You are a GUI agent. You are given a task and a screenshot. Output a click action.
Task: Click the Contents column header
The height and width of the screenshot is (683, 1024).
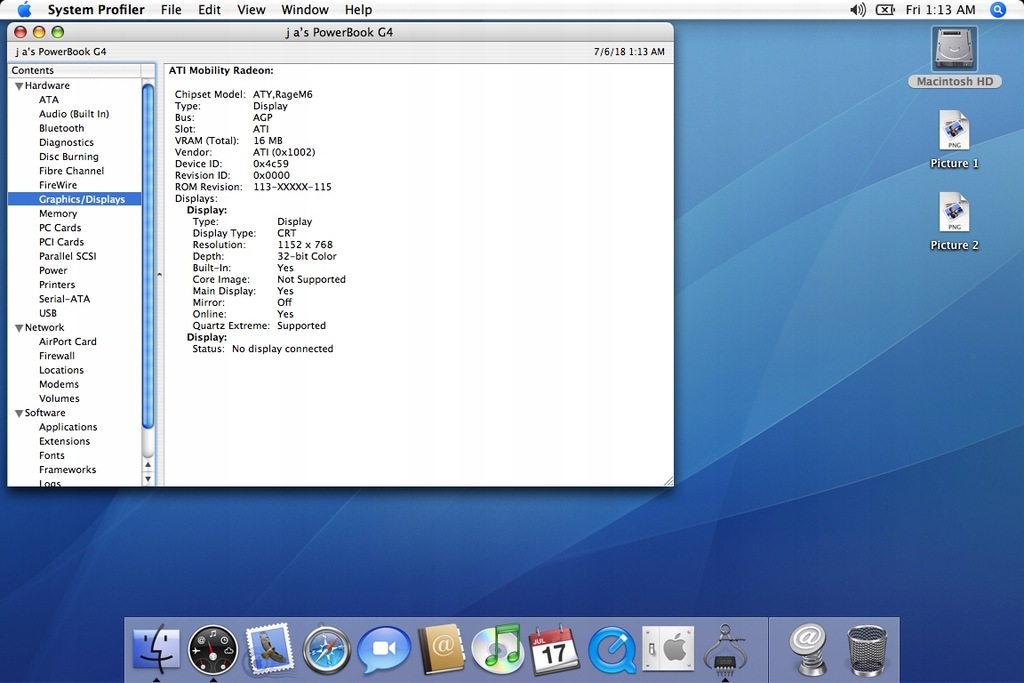pyautogui.click(x=74, y=71)
